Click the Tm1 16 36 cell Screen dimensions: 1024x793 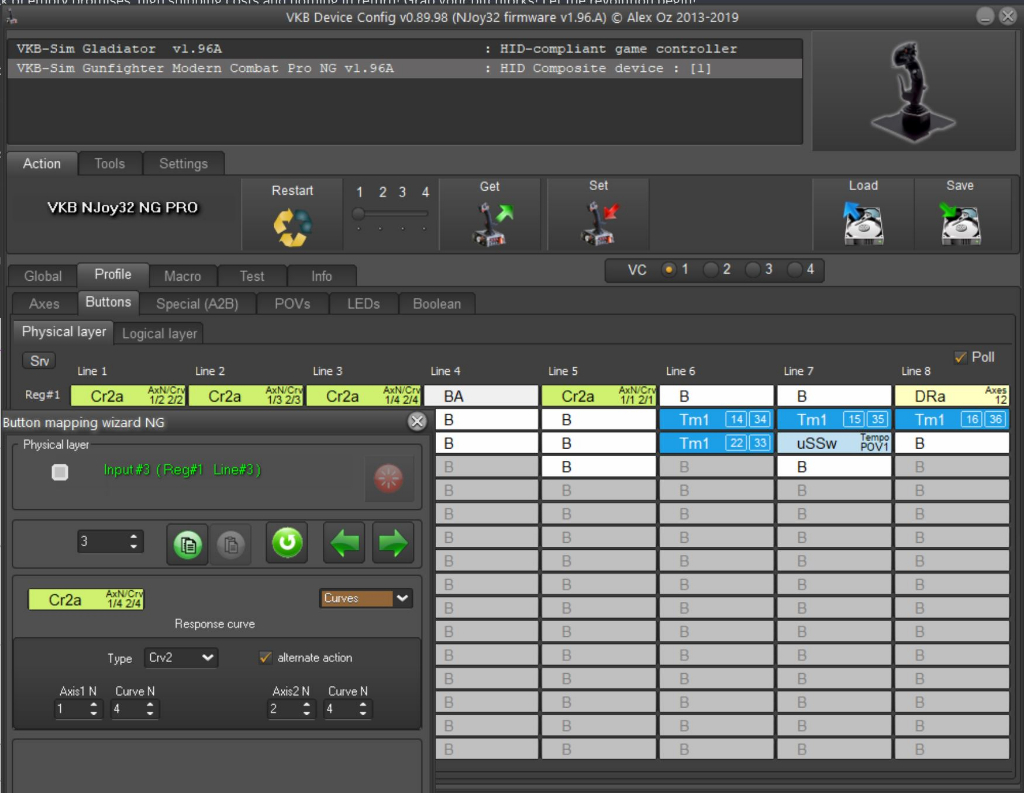point(952,419)
